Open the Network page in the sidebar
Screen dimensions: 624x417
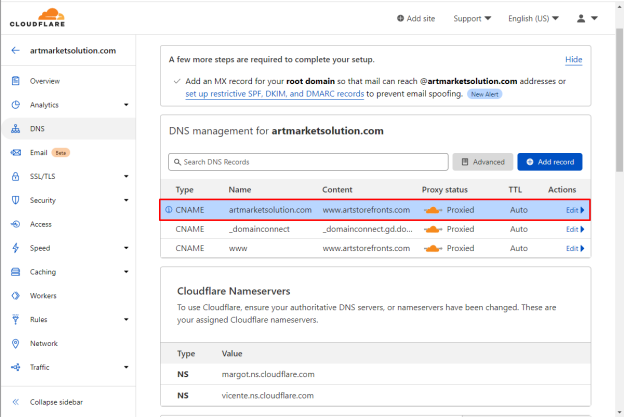click(x=44, y=343)
